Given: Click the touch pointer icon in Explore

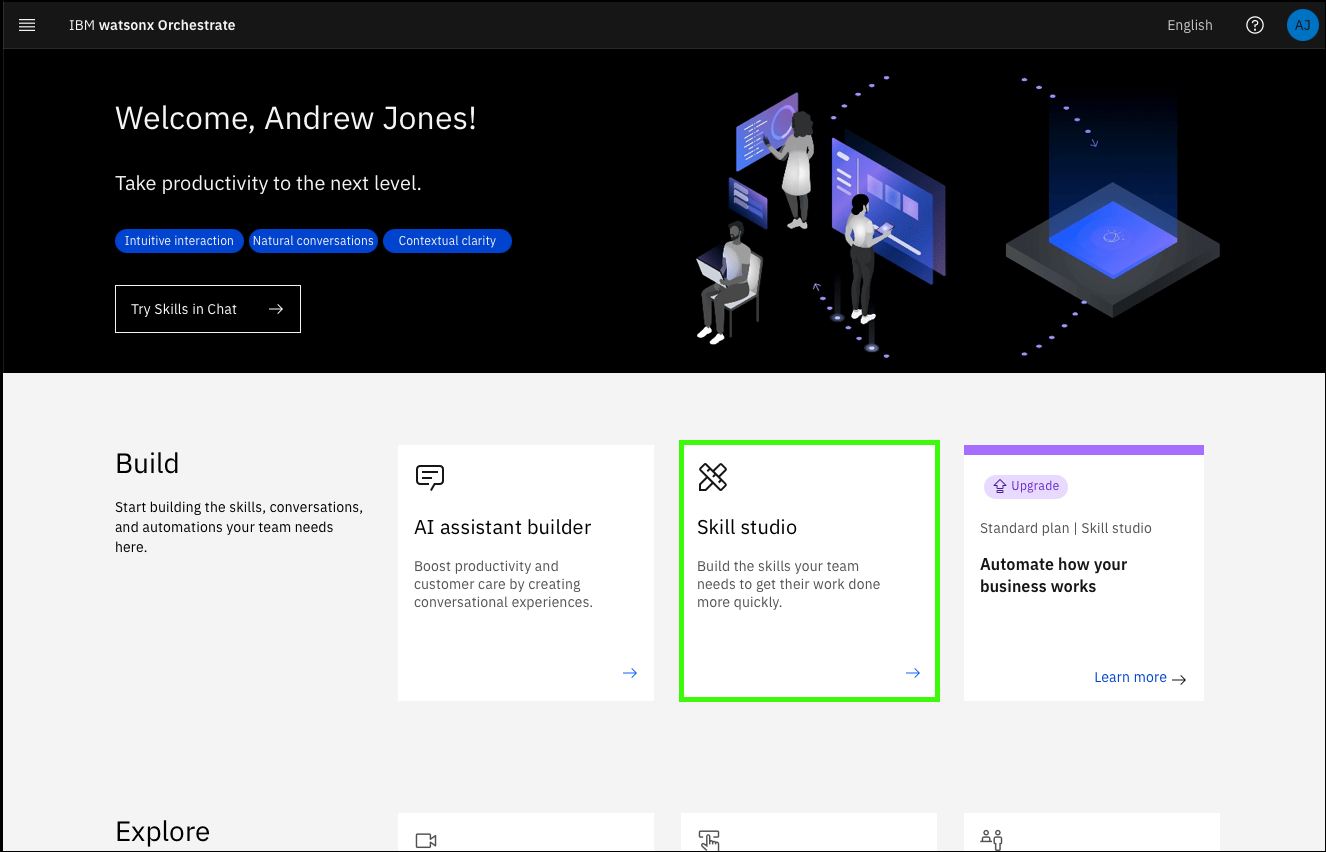Looking at the screenshot, I should tap(710, 840).
